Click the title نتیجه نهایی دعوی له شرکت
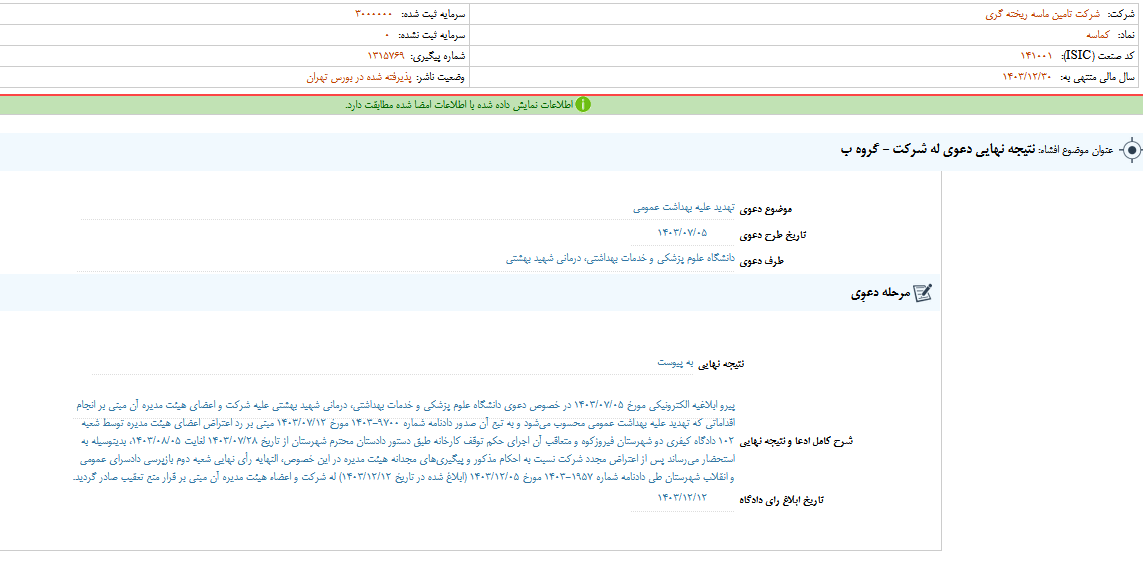 tap(931, 150)
